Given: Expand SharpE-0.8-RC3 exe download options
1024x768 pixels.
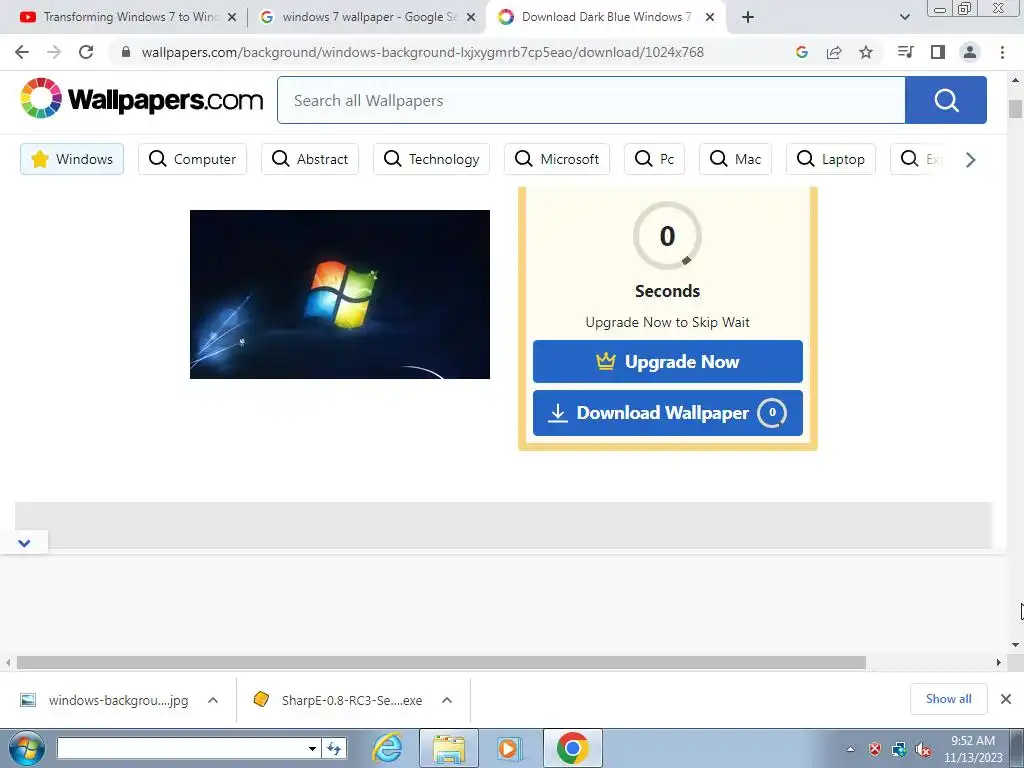Looking at the screenshot, I should [x=447, y=700].
